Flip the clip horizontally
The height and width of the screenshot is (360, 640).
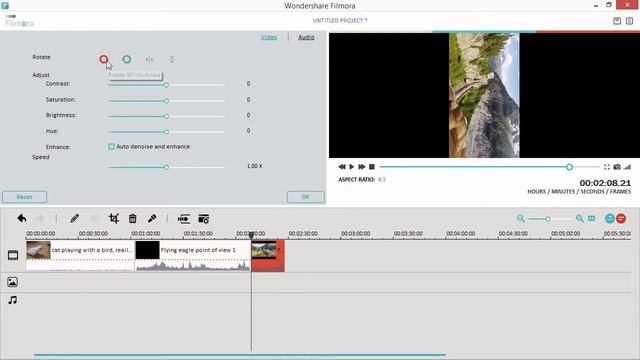(149, 60)
